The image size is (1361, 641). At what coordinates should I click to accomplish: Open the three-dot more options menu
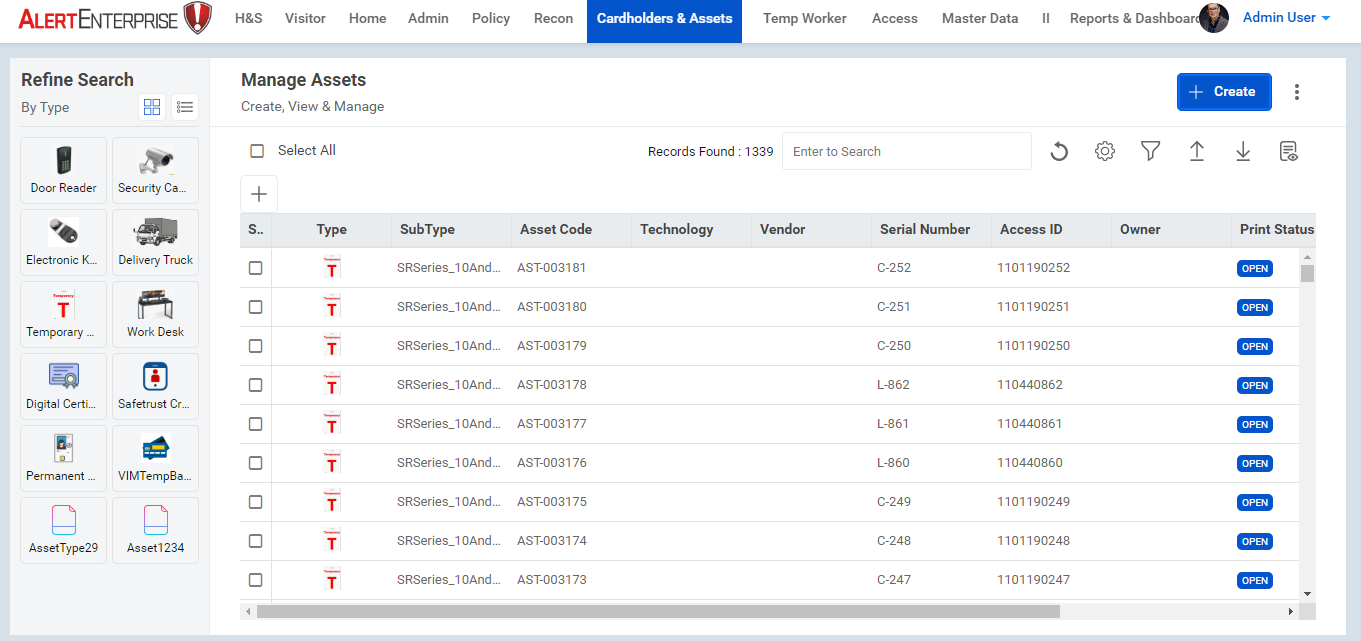pyautogui.click(x=1297, y=92)
